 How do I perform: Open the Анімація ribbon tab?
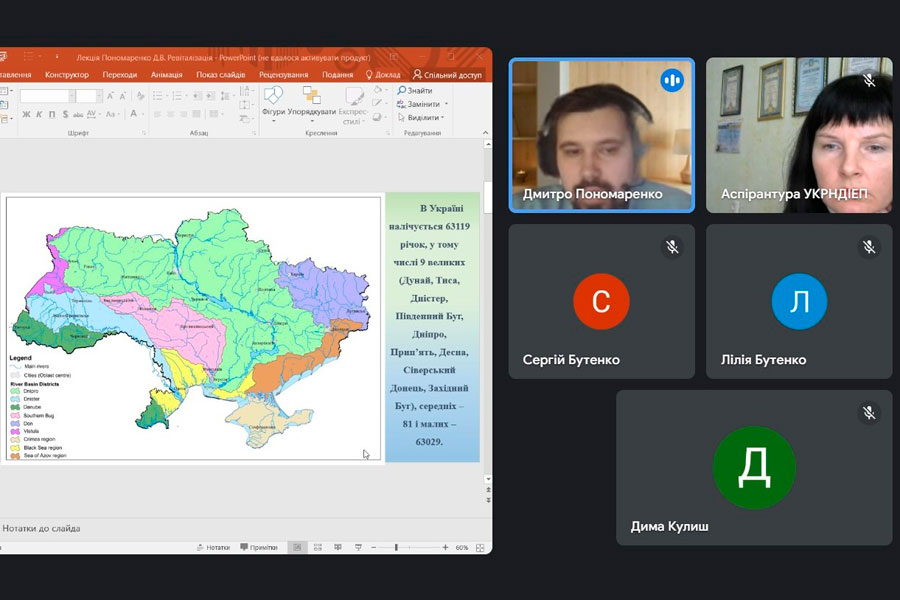coord(166,75)
